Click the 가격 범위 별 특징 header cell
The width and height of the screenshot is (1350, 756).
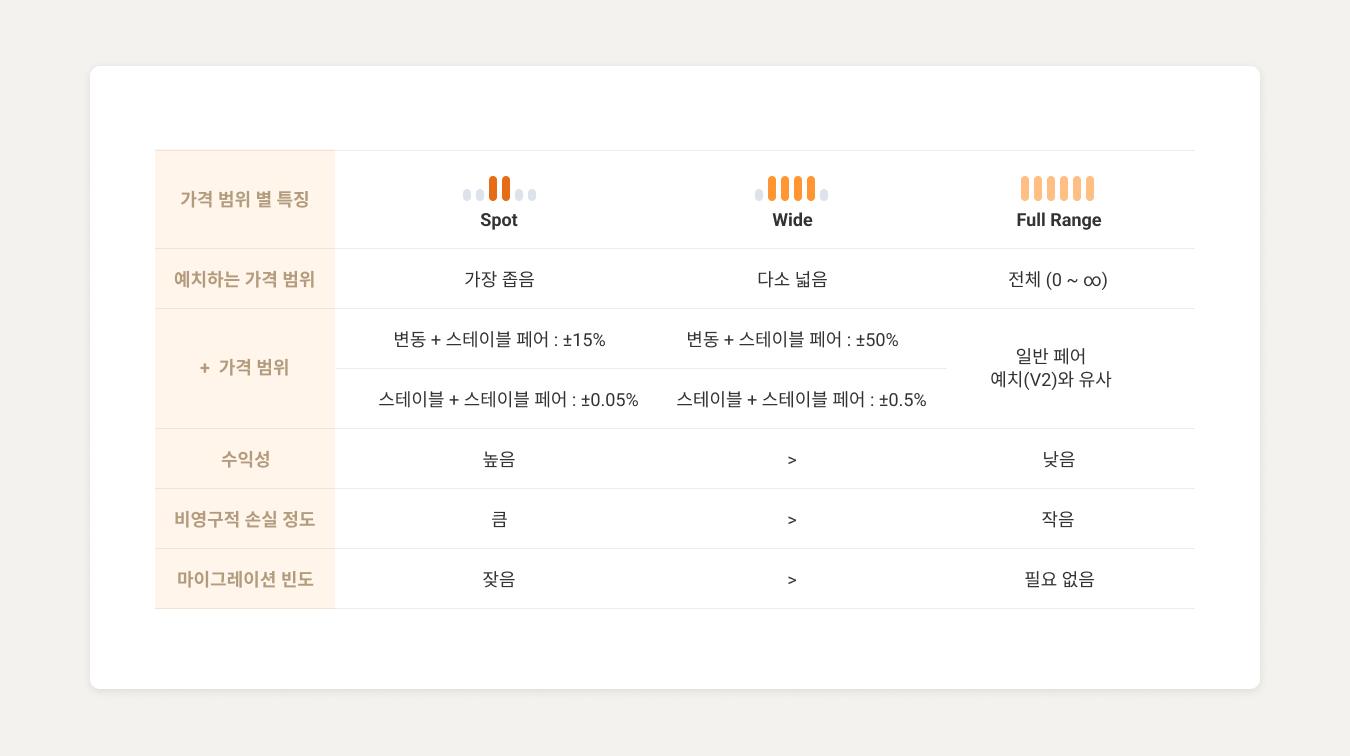[245, 199]
